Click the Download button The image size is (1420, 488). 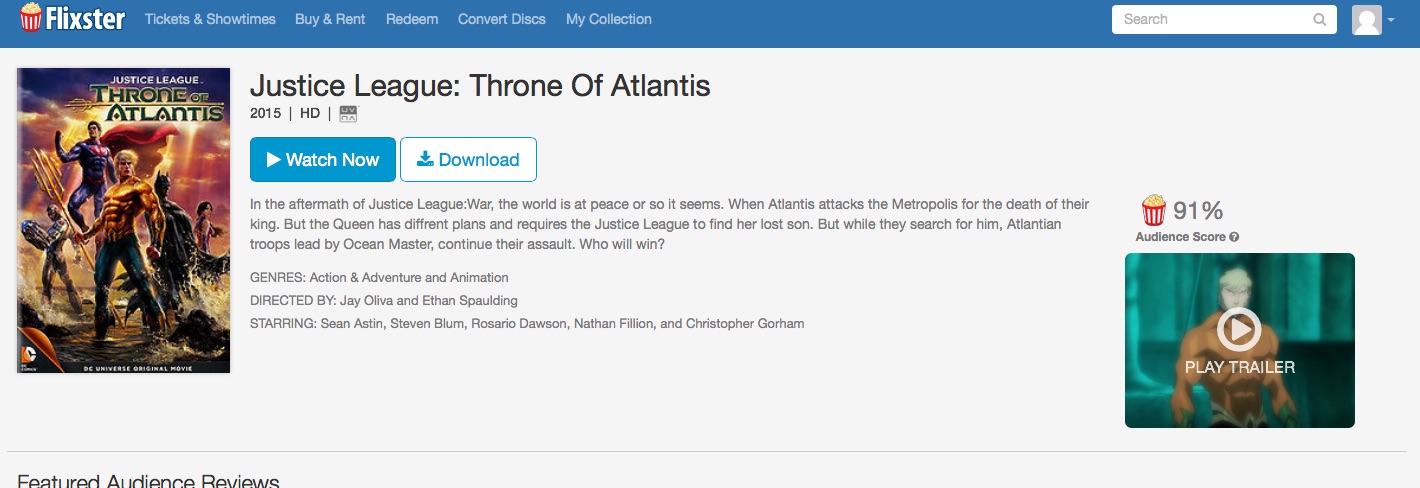[x=468, y=160]
